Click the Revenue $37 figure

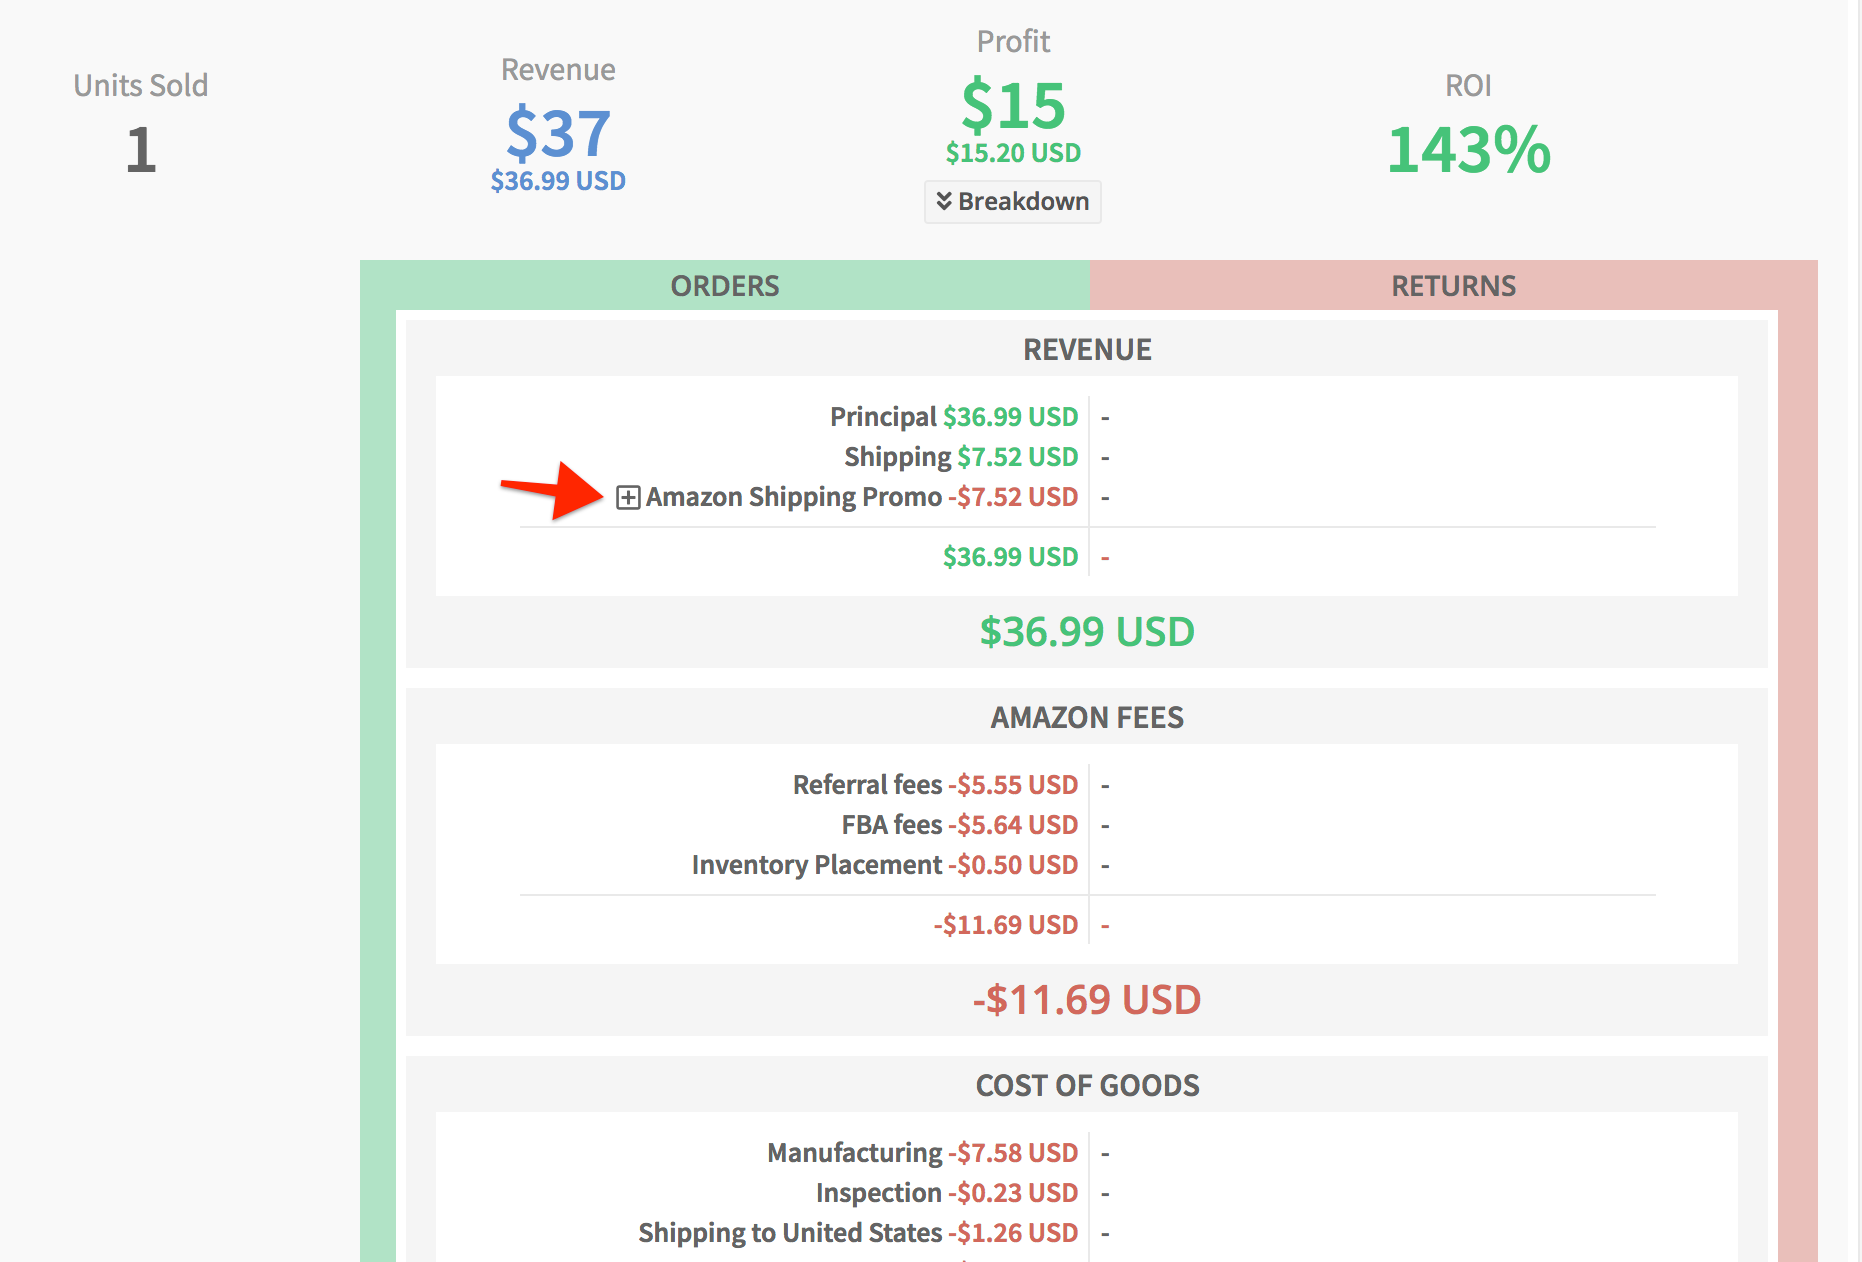click(558, 133)
